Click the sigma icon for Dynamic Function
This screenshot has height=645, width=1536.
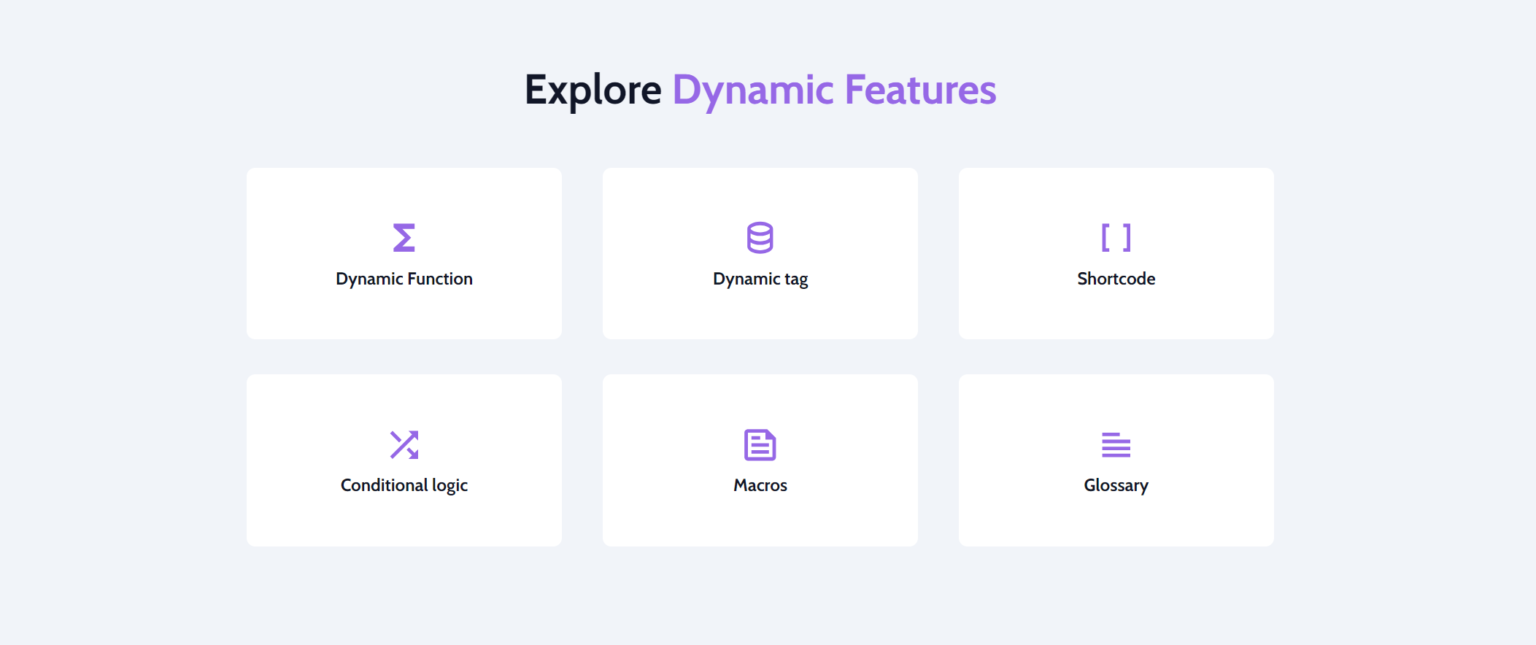pyautogui.click(x=404, y=238)
